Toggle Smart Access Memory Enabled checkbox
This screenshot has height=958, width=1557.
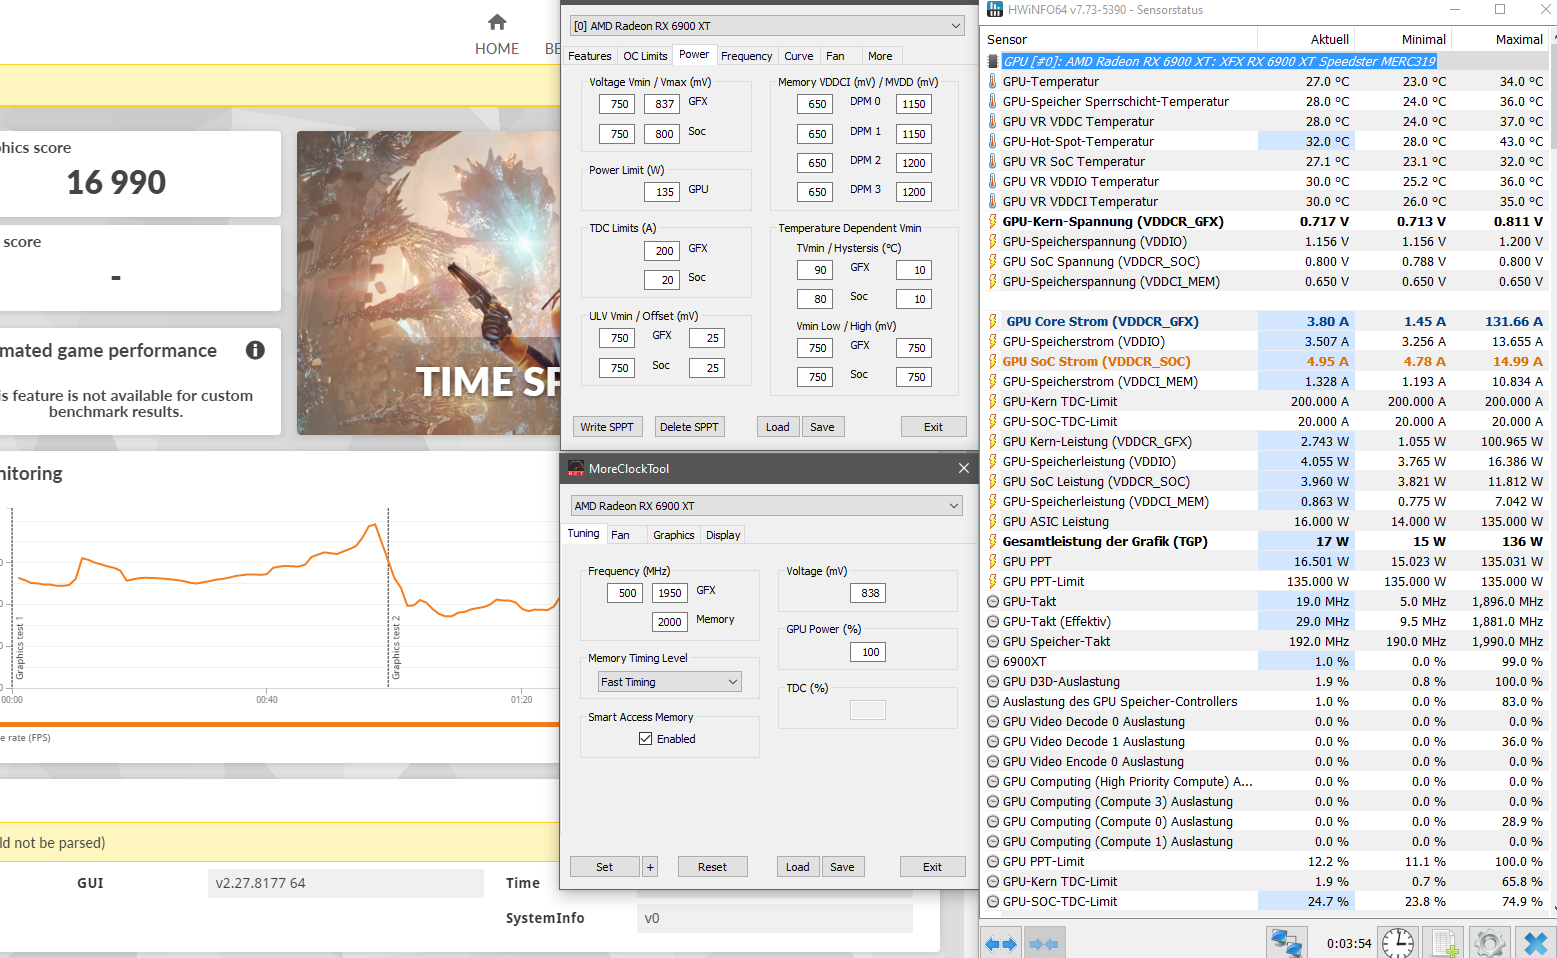pos(646,739)
